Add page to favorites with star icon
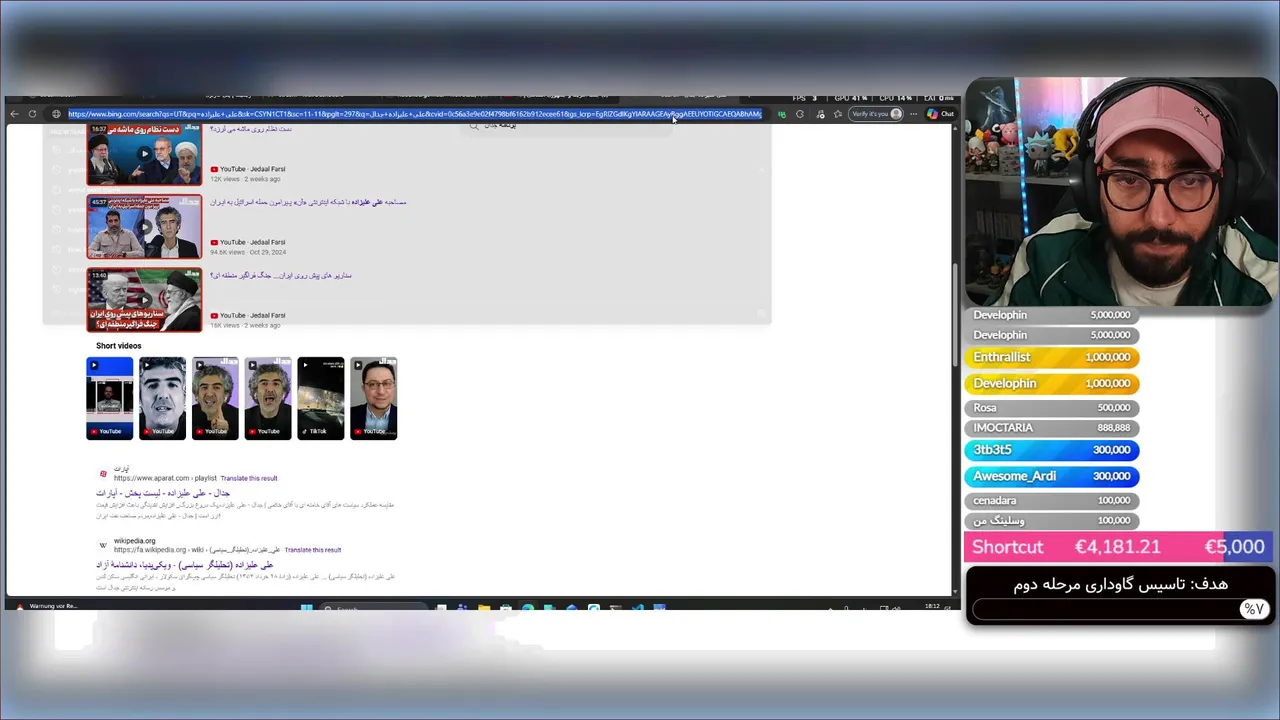The width and height of the screenshot is (1280, 720). tap(837, 114)
